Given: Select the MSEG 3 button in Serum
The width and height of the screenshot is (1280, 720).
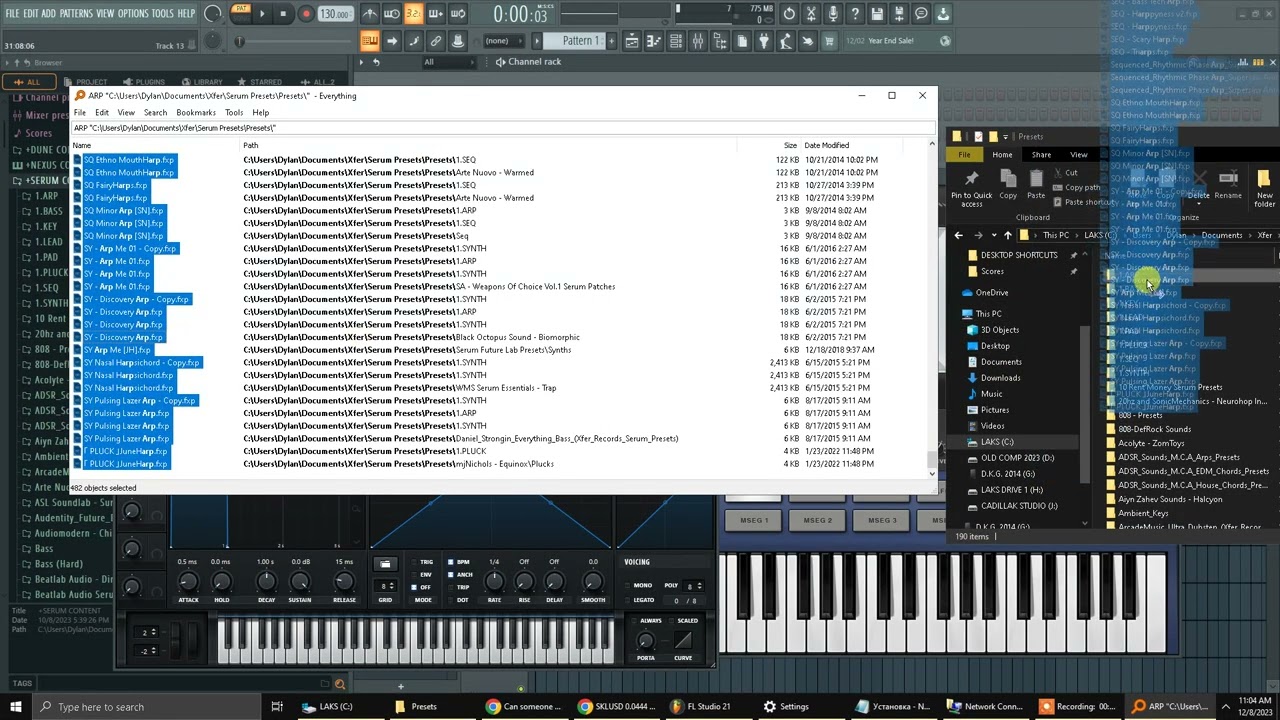Looking at the screenshot, I should [x=882, y=520].
